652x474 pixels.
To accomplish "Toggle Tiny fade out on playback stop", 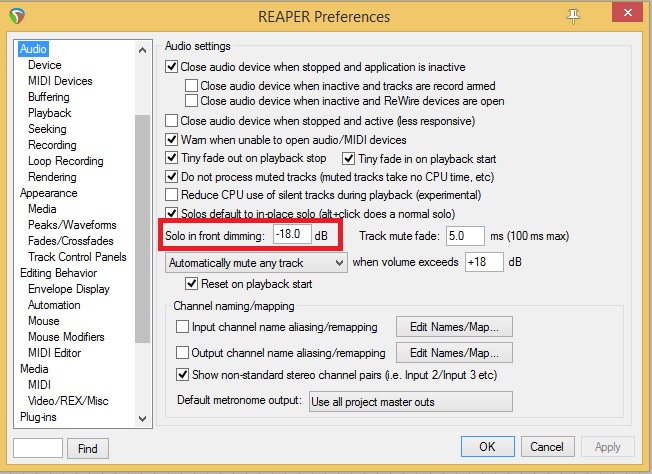I will 171,158.
